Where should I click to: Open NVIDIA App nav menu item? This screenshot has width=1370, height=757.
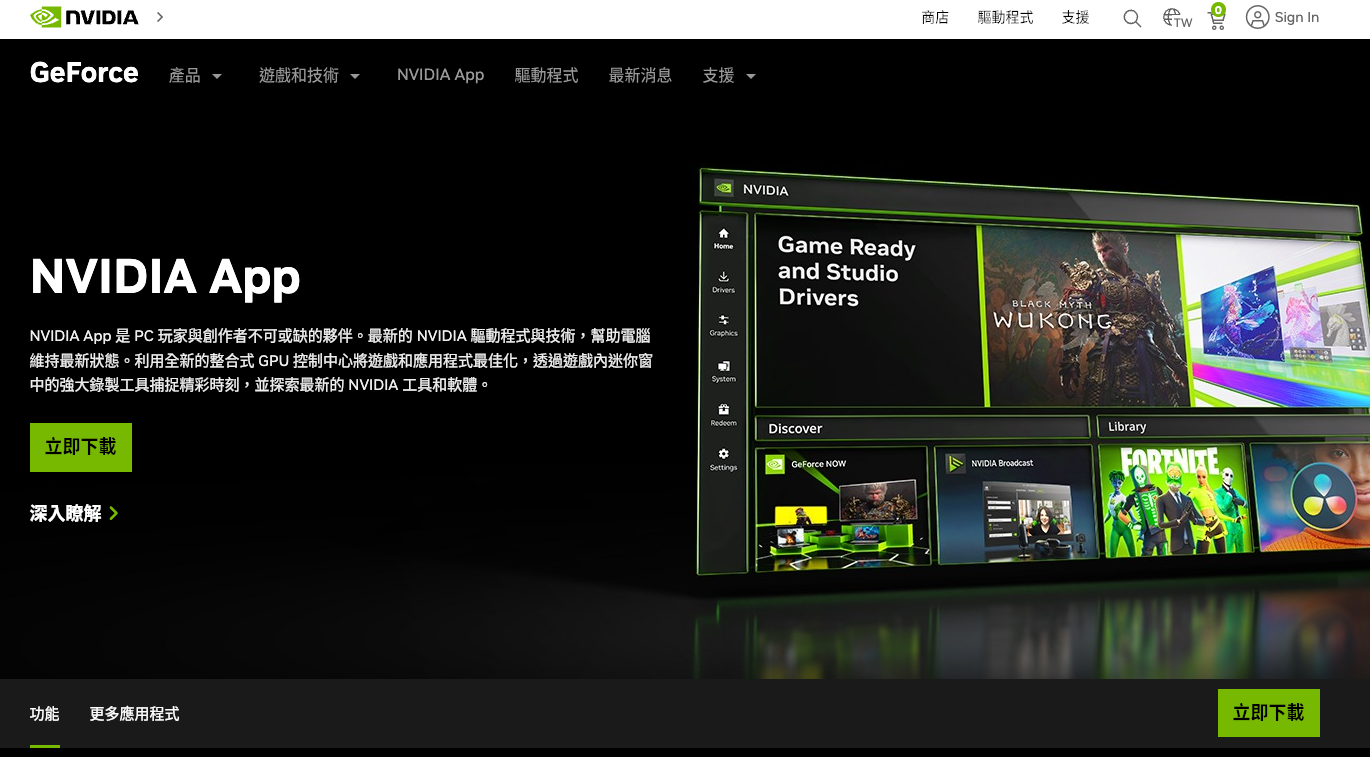[x=440, y=75]
